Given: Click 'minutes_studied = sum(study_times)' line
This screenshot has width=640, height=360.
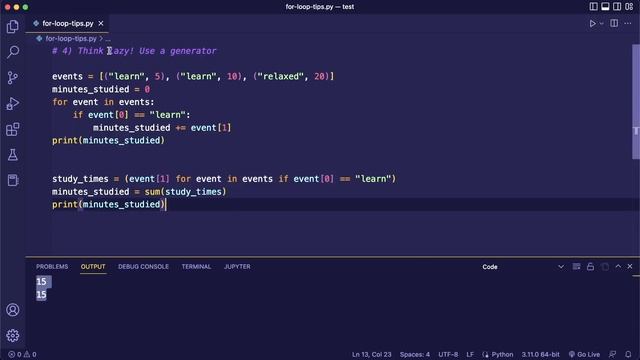Looking at the screenshot, I should (139, 192).
